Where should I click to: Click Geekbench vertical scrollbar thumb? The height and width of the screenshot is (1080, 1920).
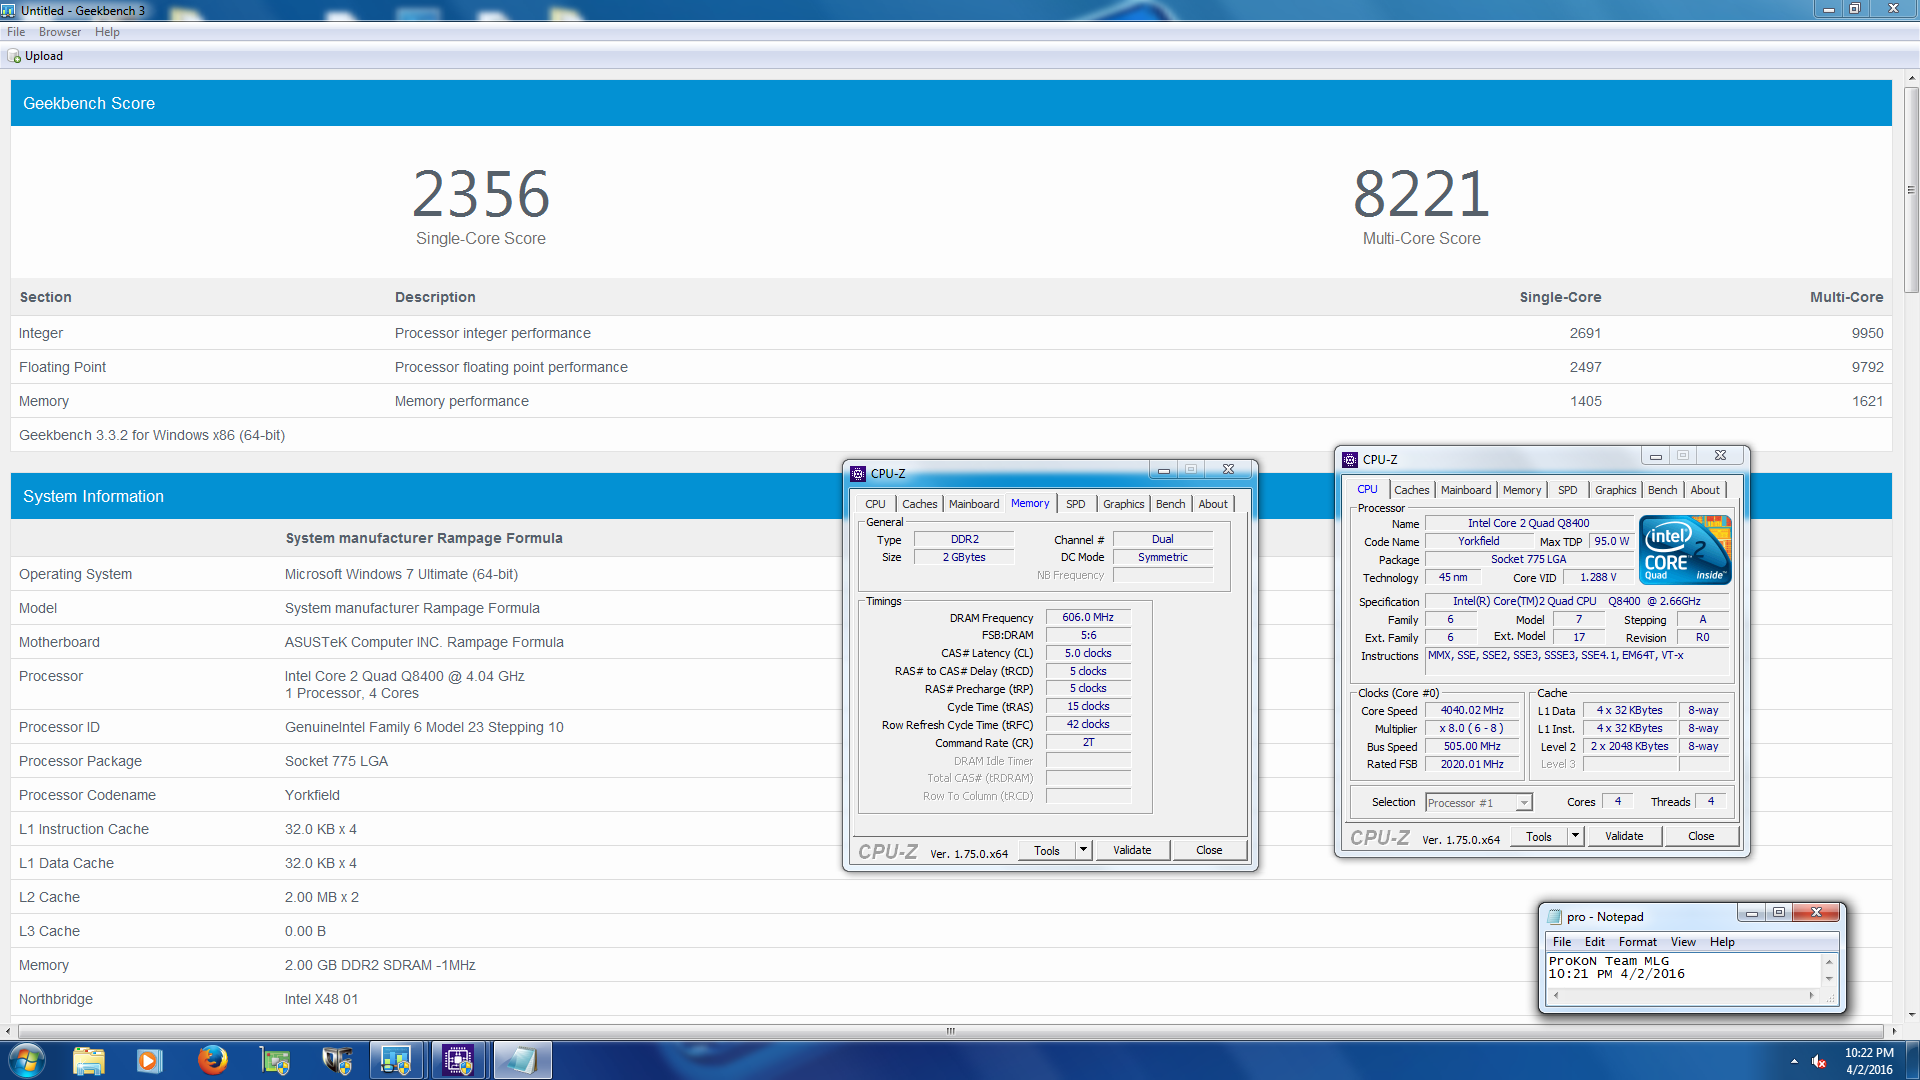click(x=1911, y=190)
